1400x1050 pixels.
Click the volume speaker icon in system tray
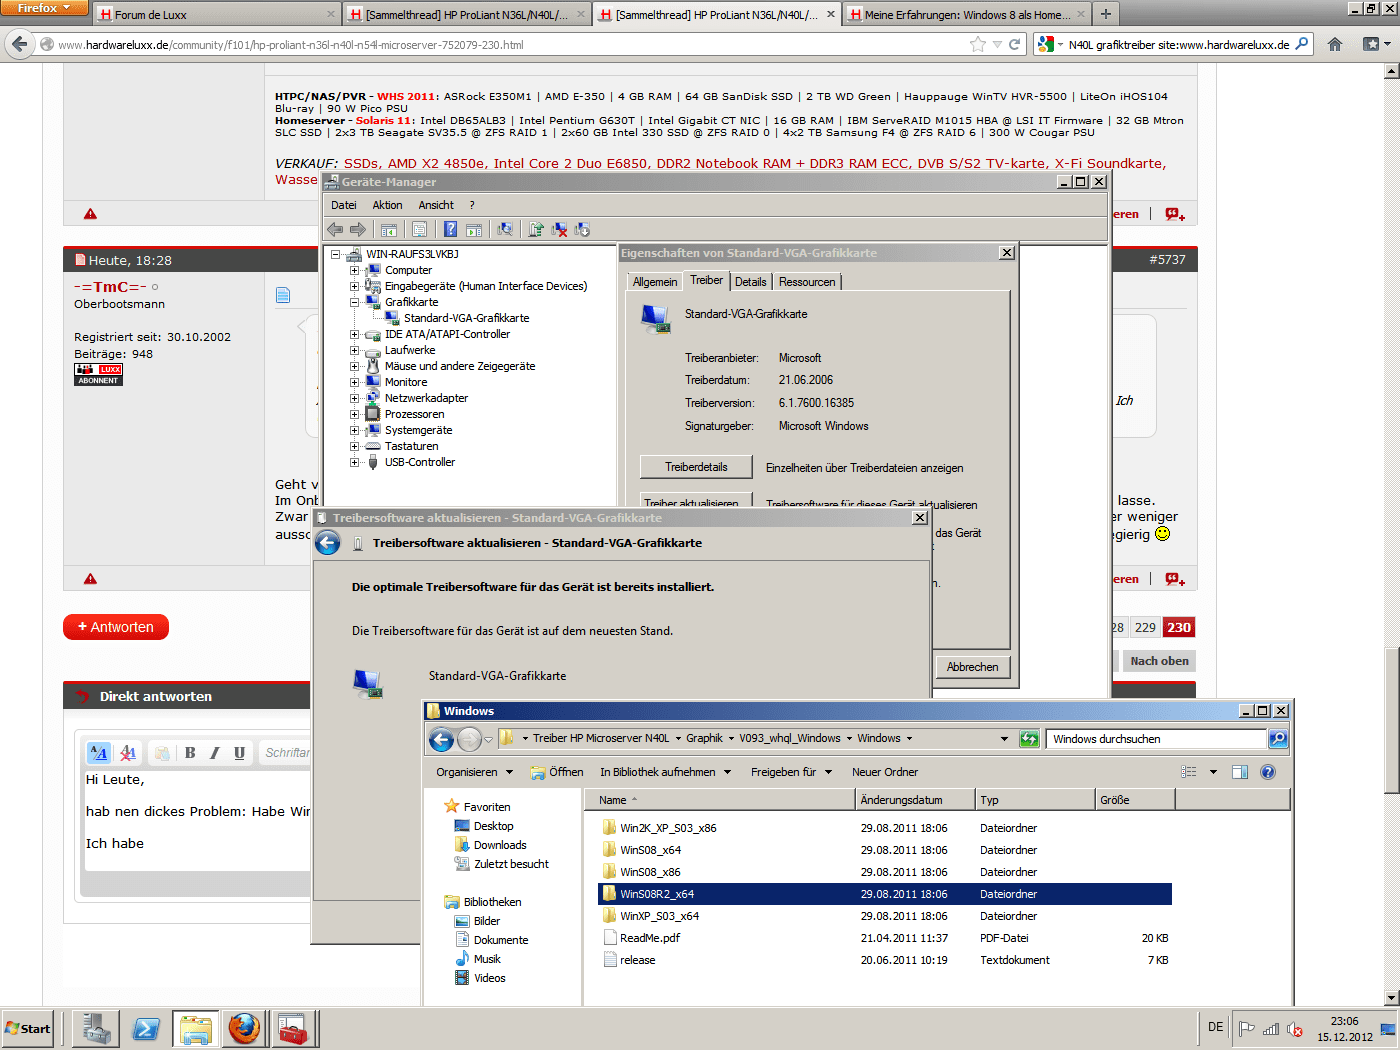(x=1295, y=1029)
